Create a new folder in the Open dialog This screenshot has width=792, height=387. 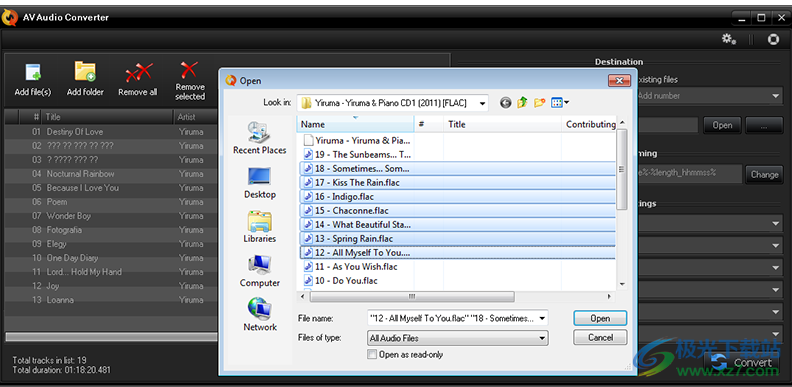(x=539, y=103)
